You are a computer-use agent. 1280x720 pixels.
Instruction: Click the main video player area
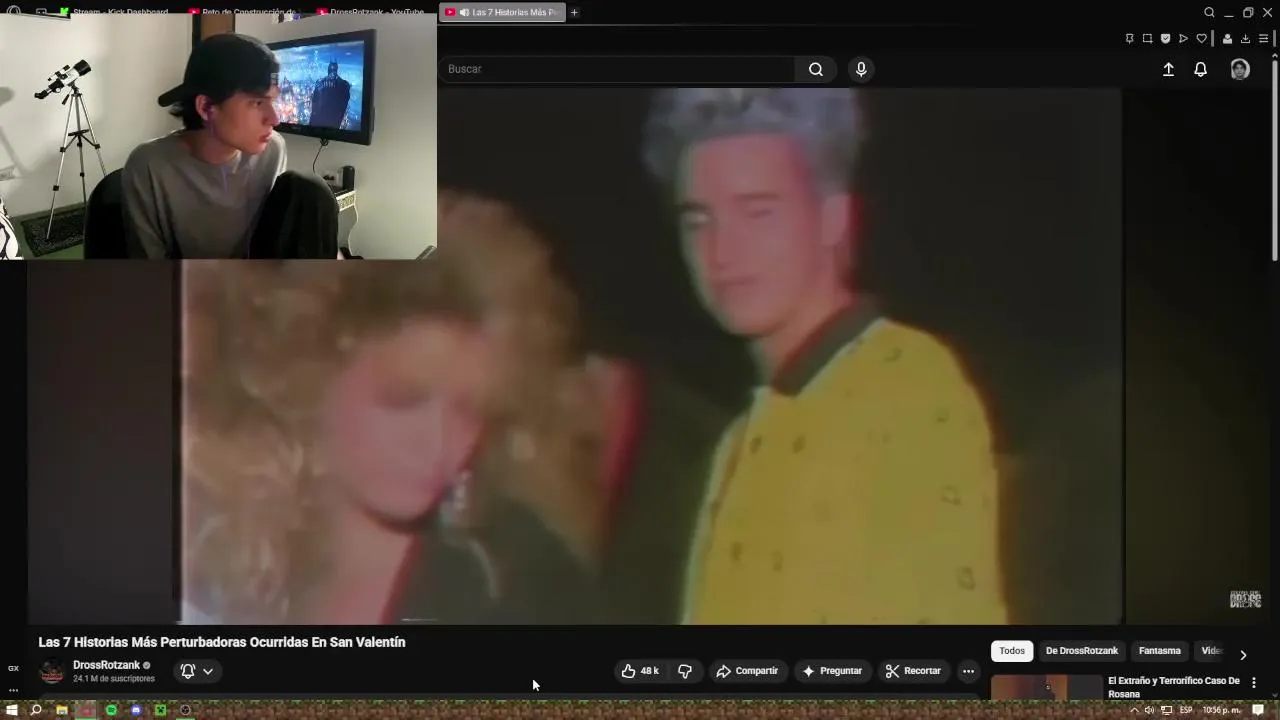pos(650,356)
